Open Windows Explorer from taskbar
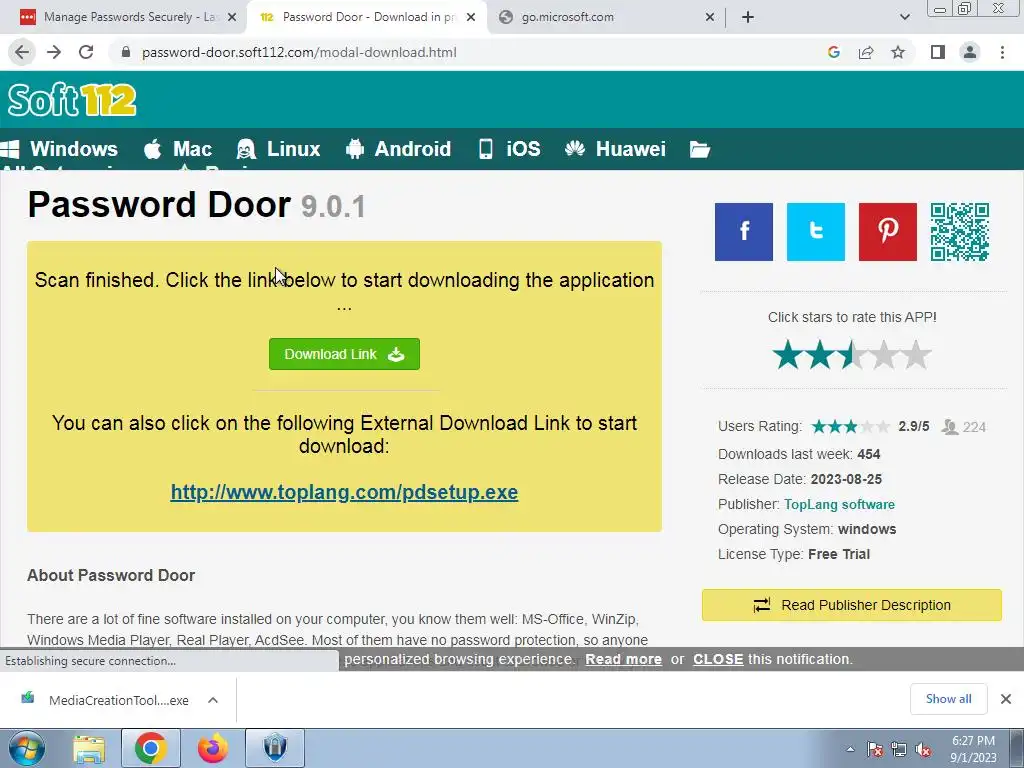 (89, 748)
